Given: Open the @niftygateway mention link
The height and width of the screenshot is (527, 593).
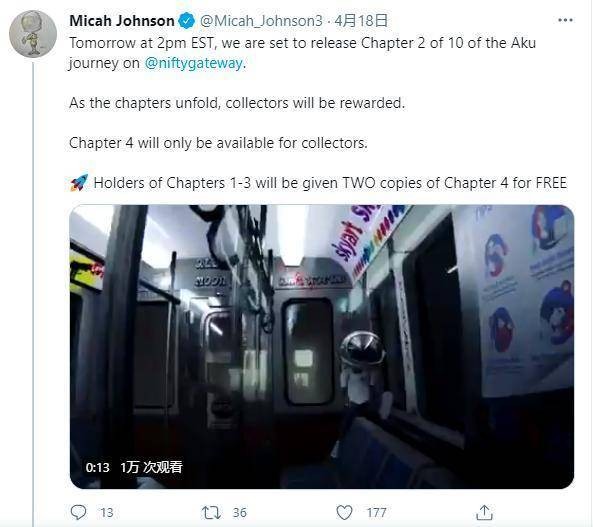Looking at the screenshot, I should click(194, 63).
